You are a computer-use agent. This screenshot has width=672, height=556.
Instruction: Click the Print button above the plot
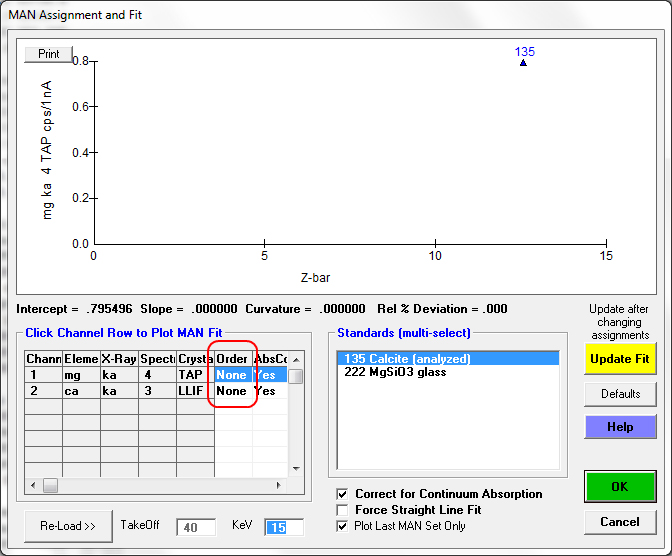tap(49, 54)
